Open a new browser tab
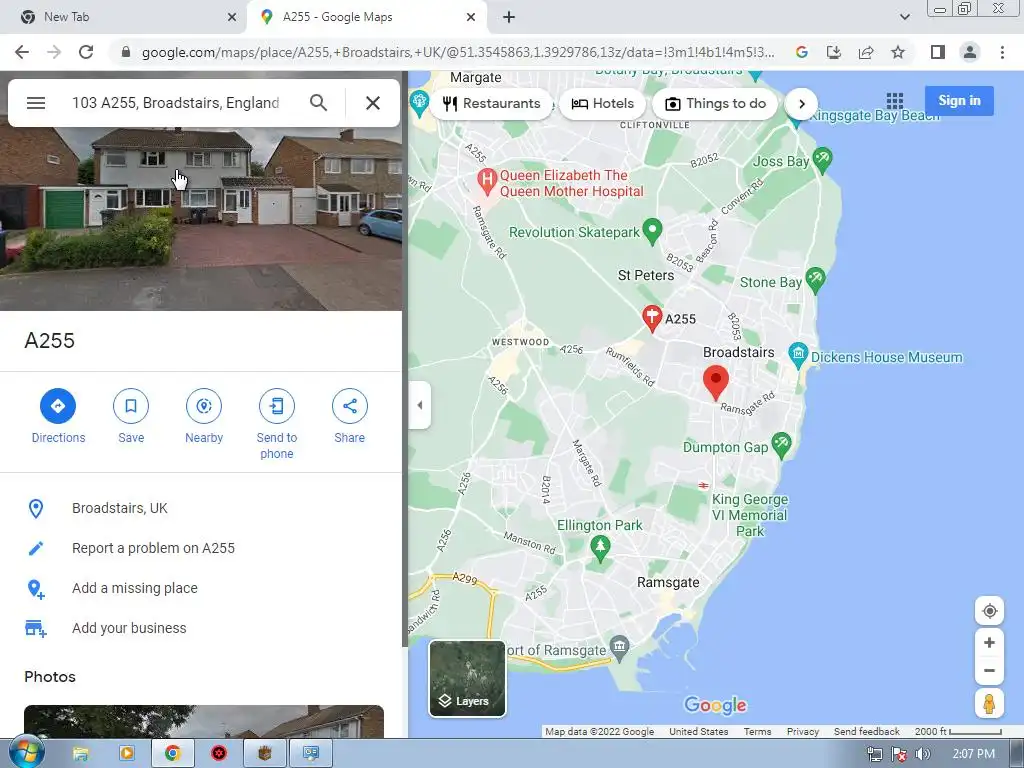Viewport: 1024px width, 768px height. pos(509,17)
